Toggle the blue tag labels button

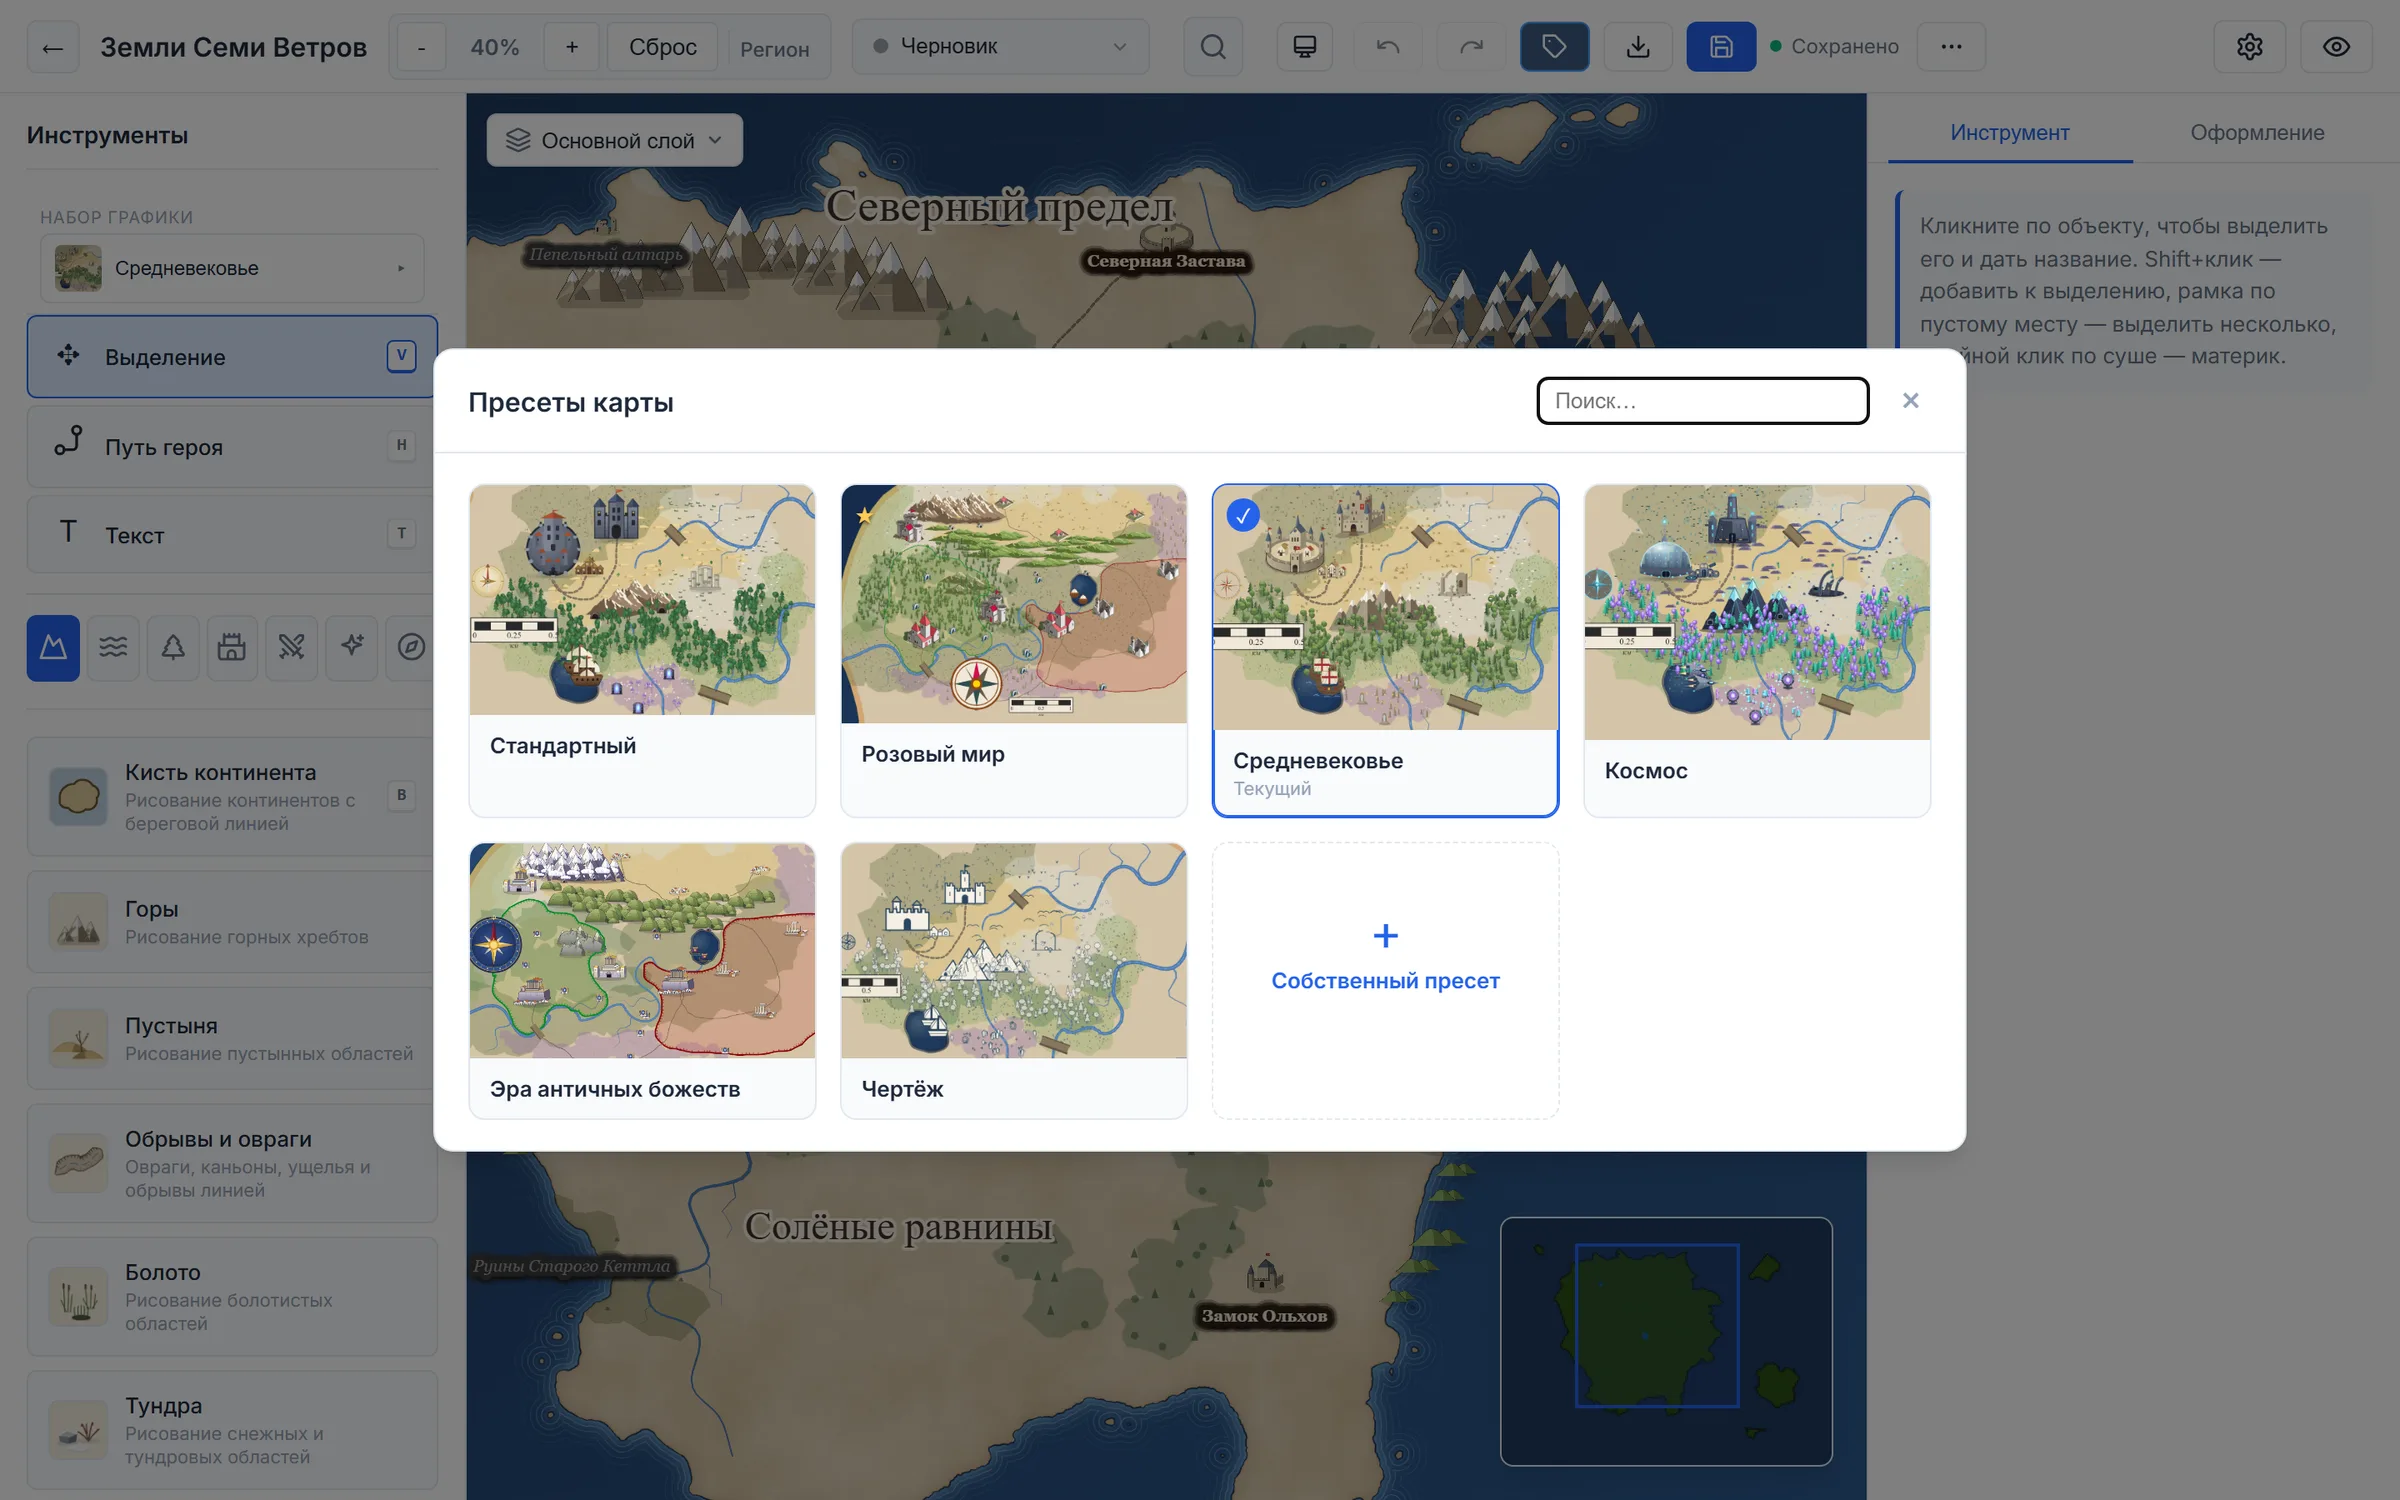pos(1554,47)
